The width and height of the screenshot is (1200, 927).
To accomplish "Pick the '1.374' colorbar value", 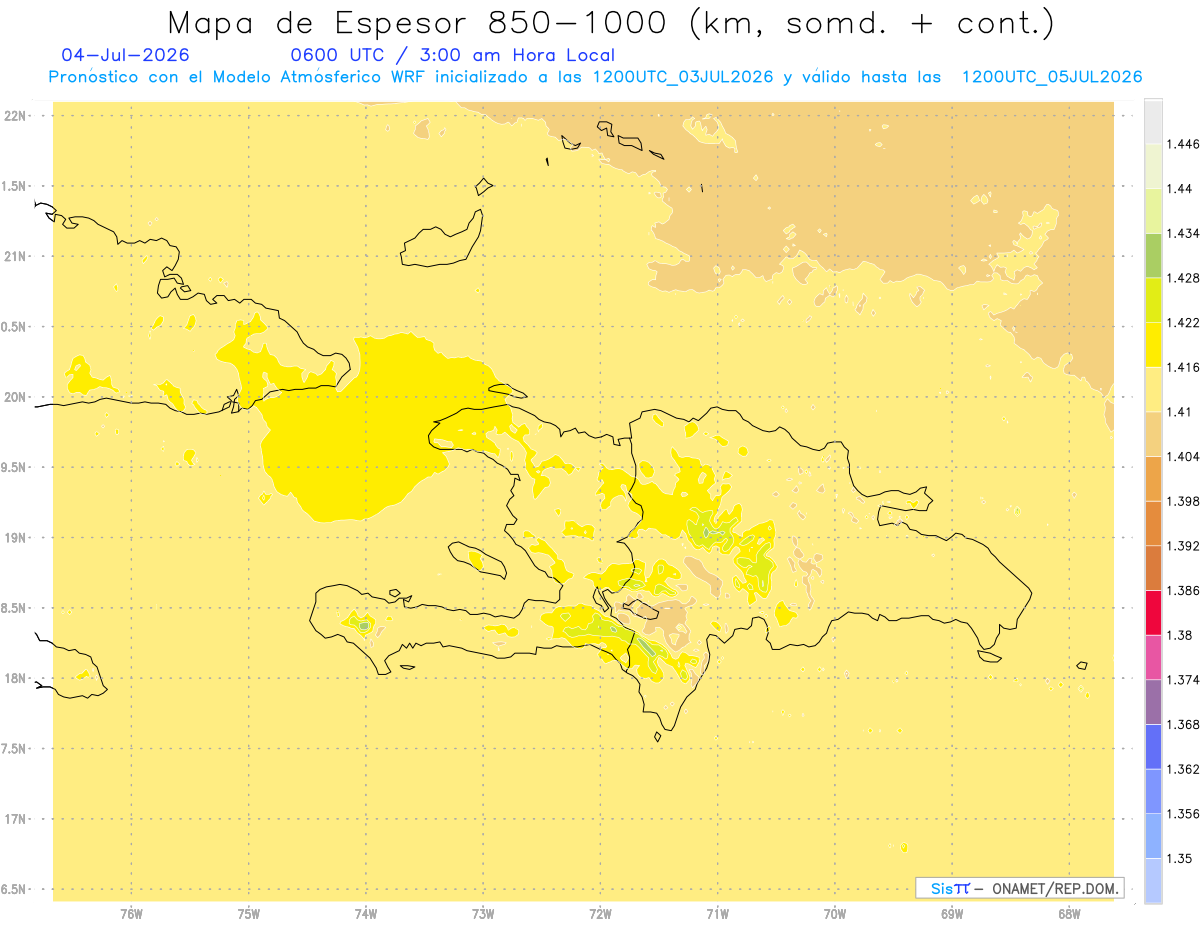I will click(1183, 680).
